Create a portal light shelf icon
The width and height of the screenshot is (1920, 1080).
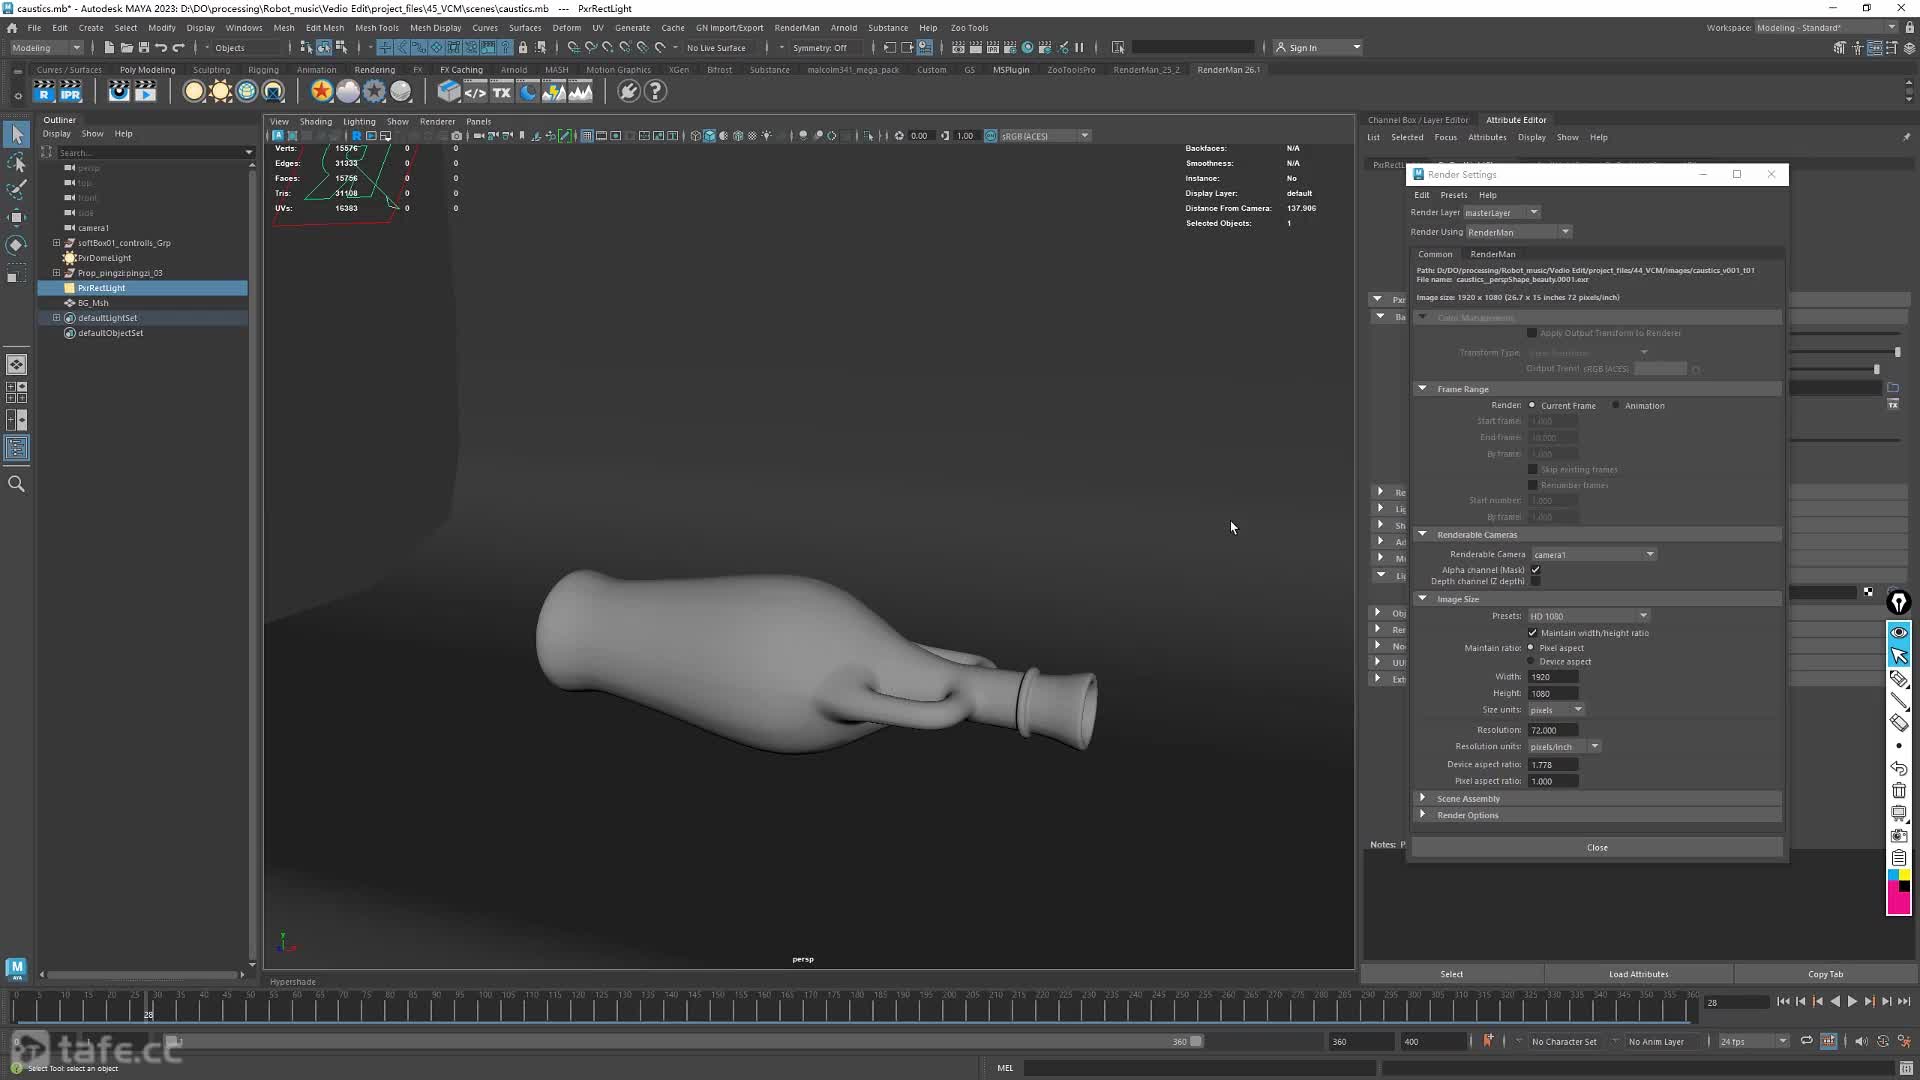coord(273,92)
